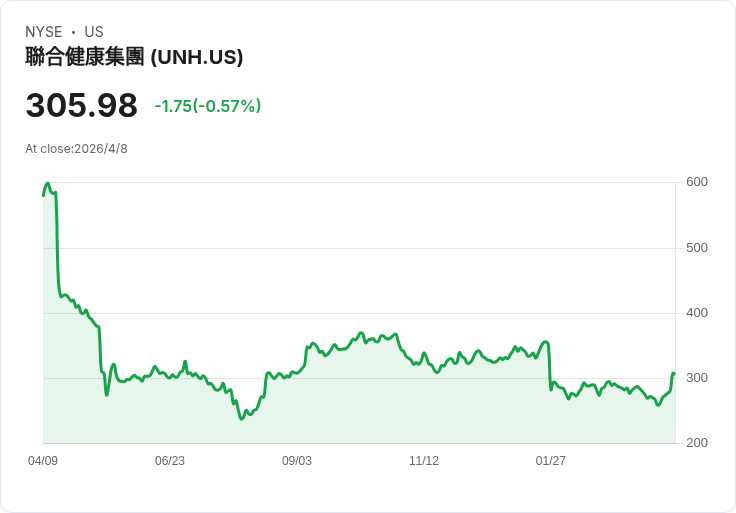736x513 pixels.
Task: Click the NYSE exchange label
Action: click(x=44, y=32)
